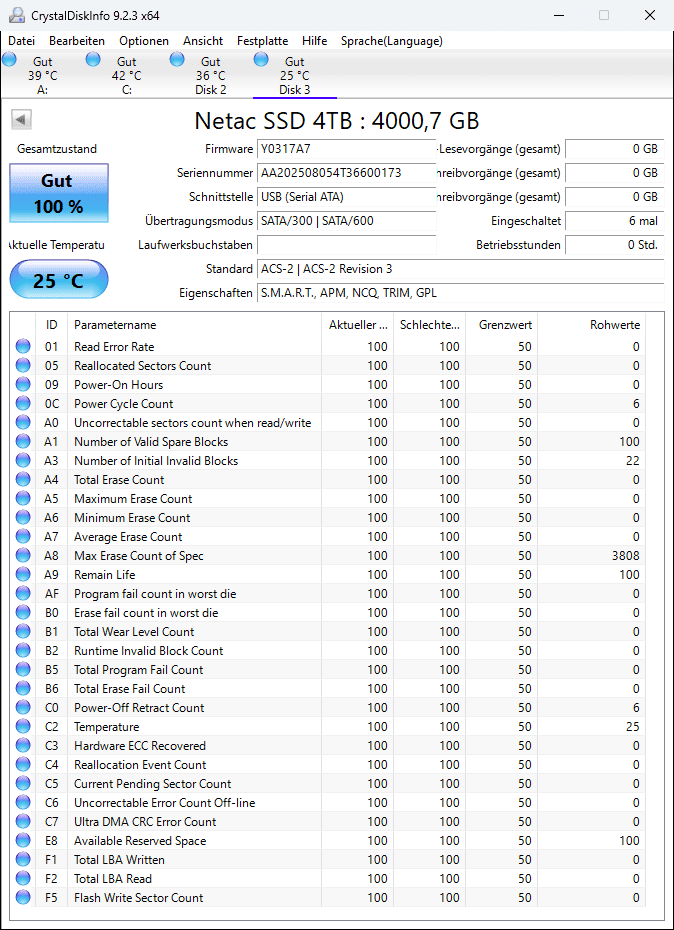This screenshot has width=674, height=930.
Task: Click status orb for Current Pending Sector Count
Action: pyautogui.click(x=23, y=784)
